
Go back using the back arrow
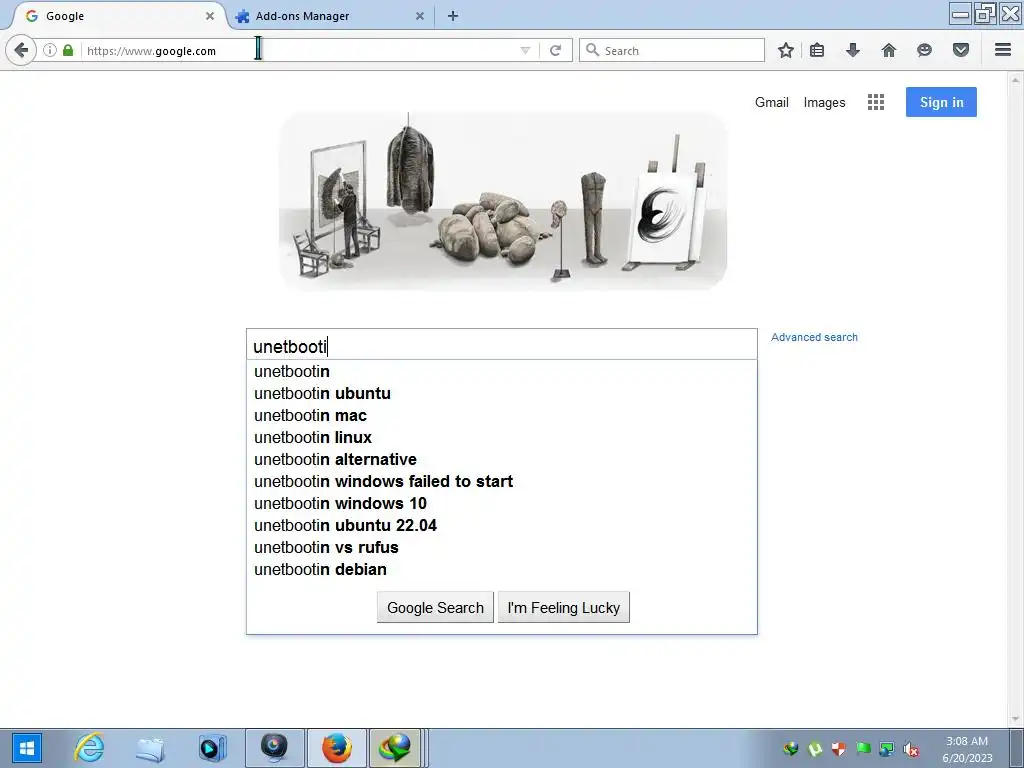[21, 50]
